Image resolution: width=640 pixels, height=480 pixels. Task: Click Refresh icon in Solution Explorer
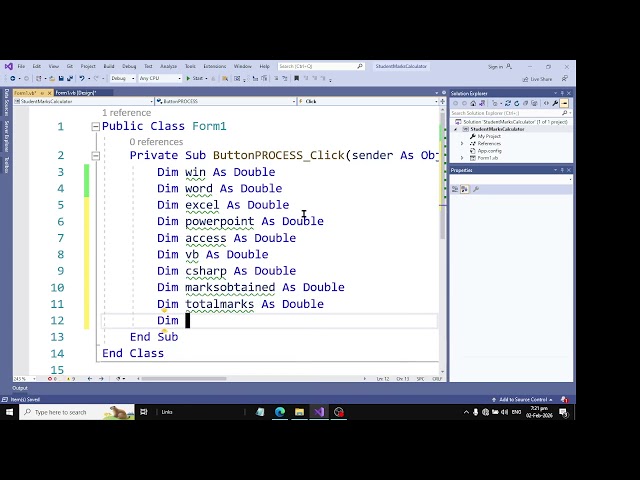coord(517,103)
